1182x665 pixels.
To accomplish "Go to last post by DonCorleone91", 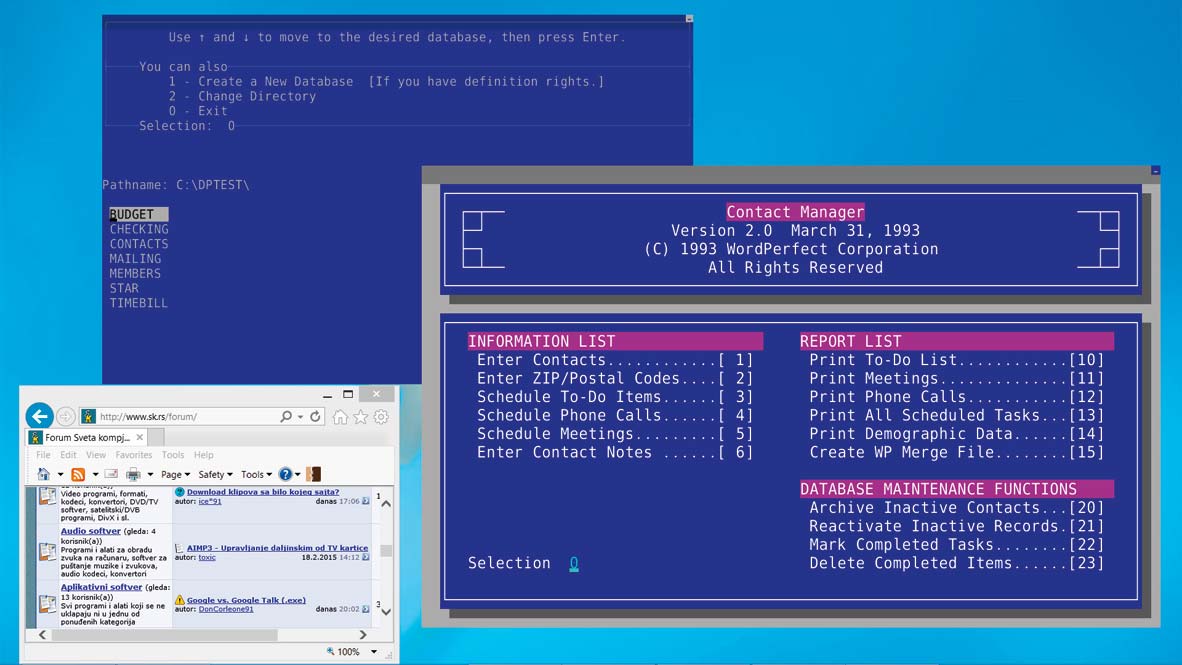I will [x=366, y=609].
